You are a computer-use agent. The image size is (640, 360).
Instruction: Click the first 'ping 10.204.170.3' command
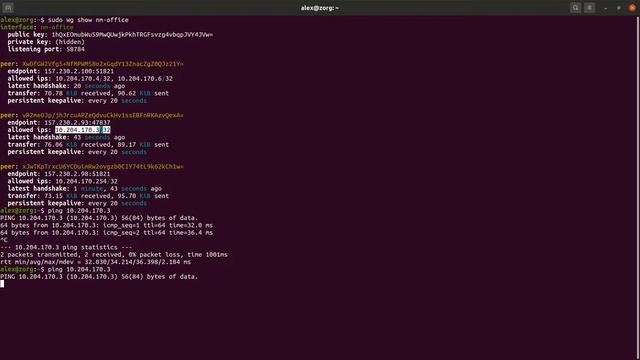tap(79, 211)
